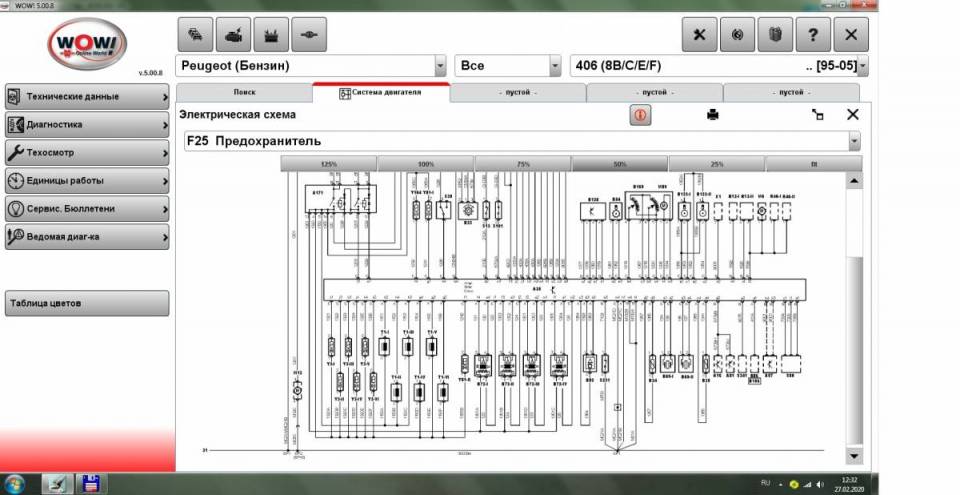960x495 pixels.
Task: Set diagram zoom to 125%
Action: pyautogui.click(x=328, y=163)
